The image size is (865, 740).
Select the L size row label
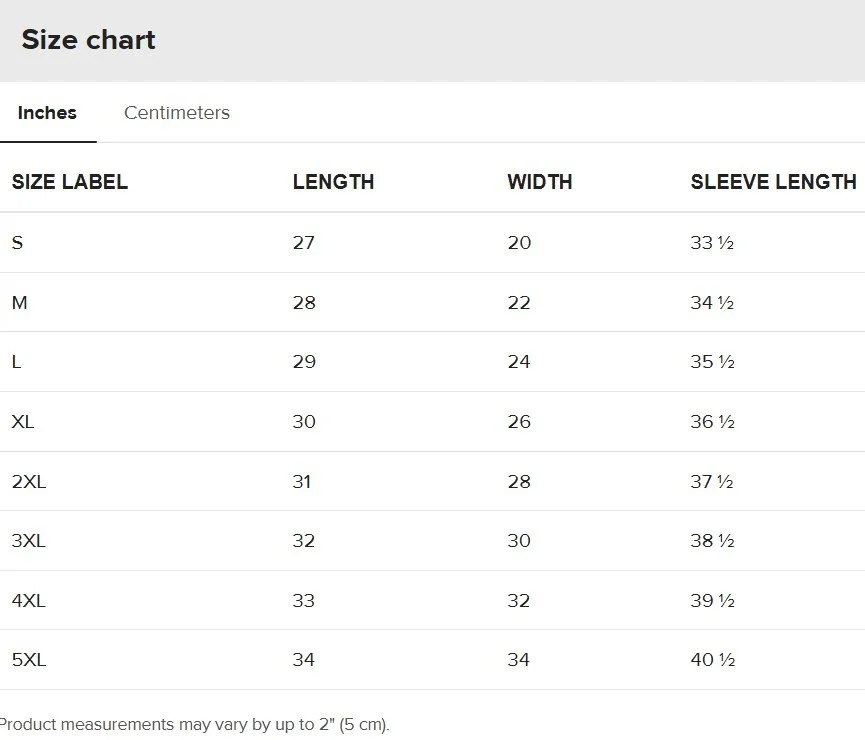[x=16, y=362]
